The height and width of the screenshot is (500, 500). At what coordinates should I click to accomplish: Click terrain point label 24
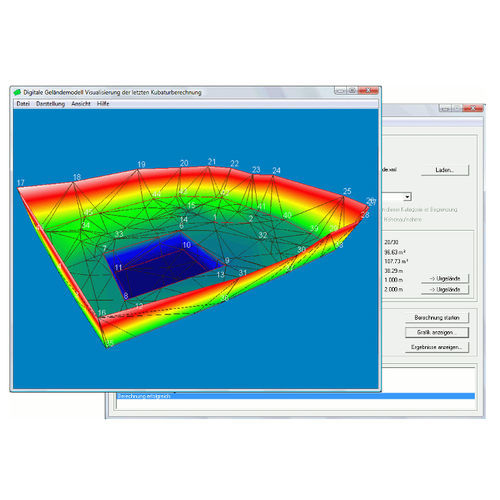276,171
